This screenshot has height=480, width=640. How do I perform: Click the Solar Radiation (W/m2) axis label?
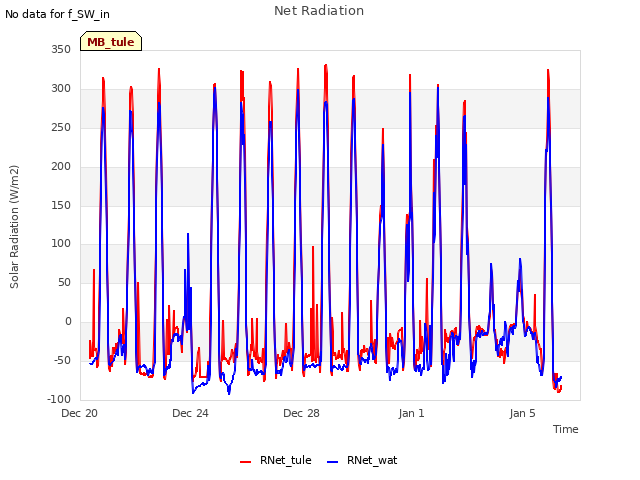pos(14,227)
